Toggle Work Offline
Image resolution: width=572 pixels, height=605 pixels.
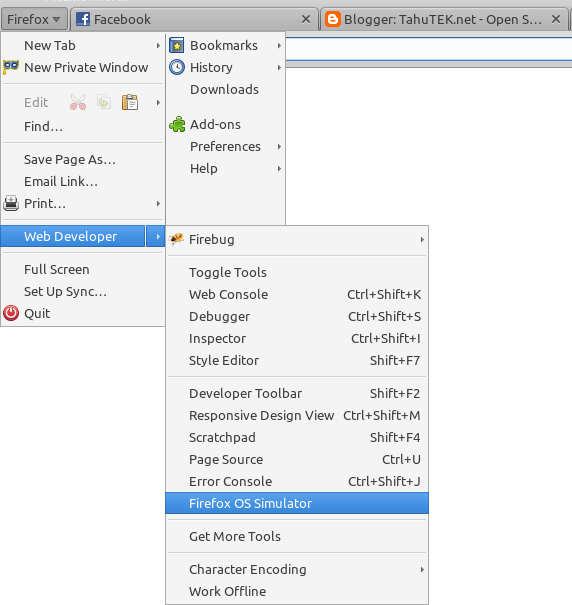tap(297, 591)
